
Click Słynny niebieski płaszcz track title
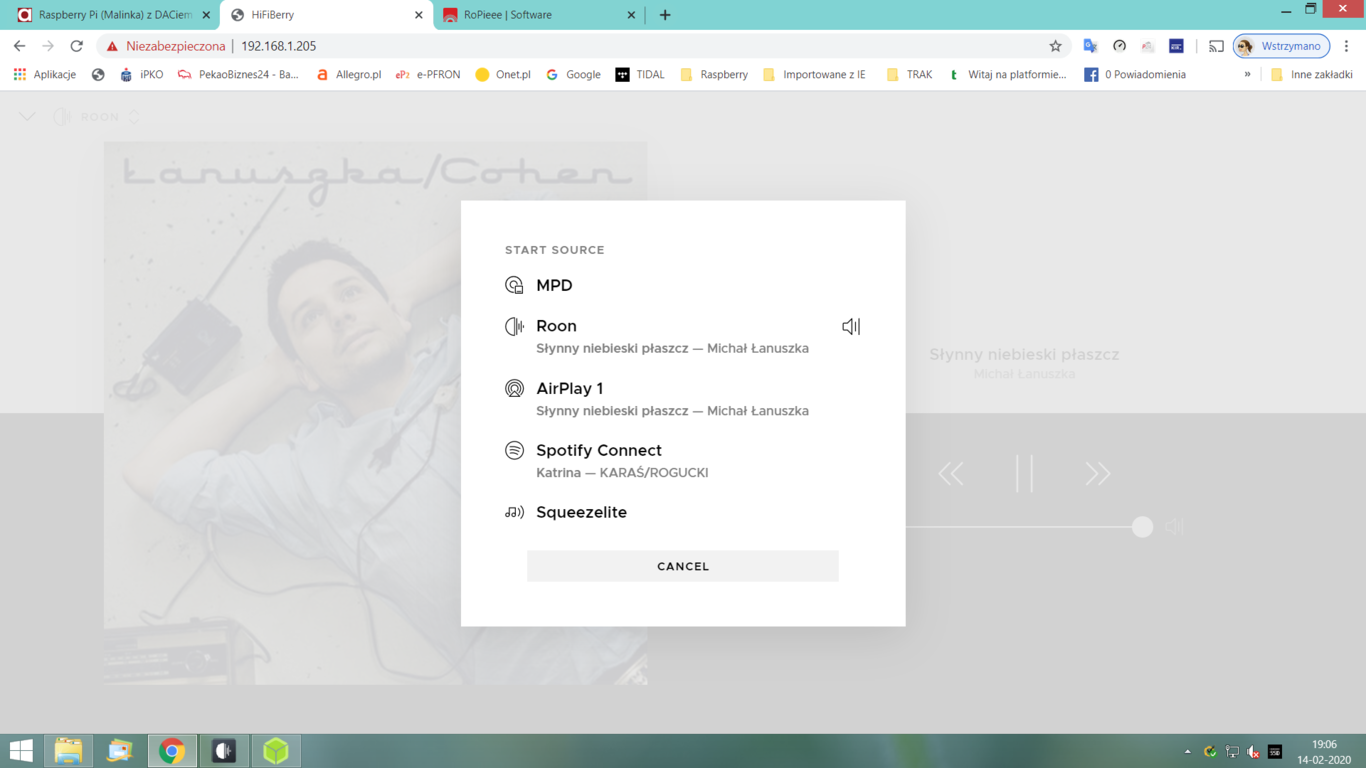click(1024, 354)
